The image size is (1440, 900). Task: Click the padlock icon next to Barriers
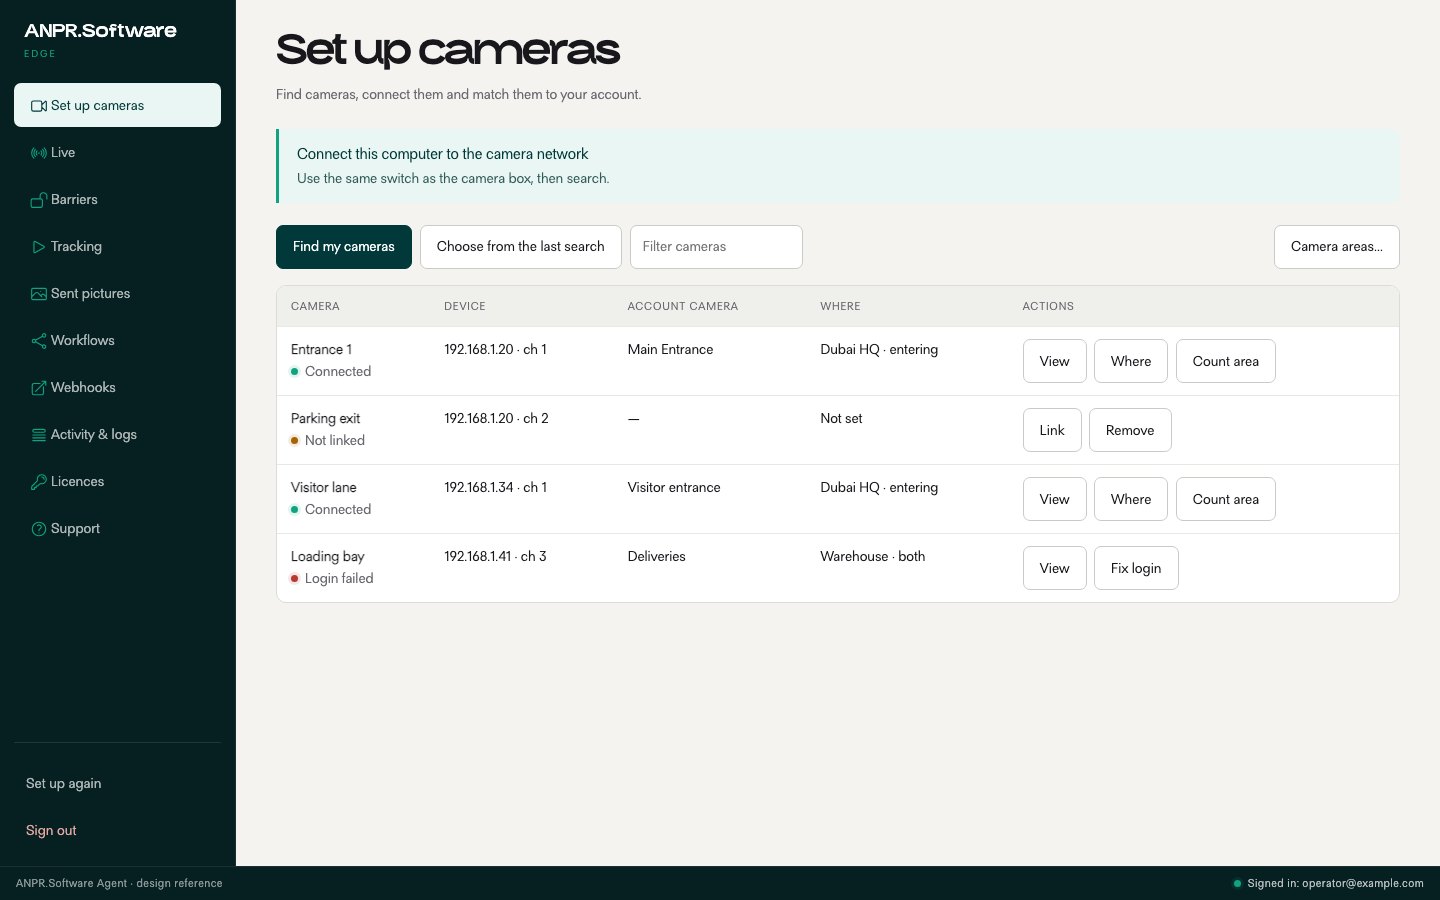coord(39,200)
